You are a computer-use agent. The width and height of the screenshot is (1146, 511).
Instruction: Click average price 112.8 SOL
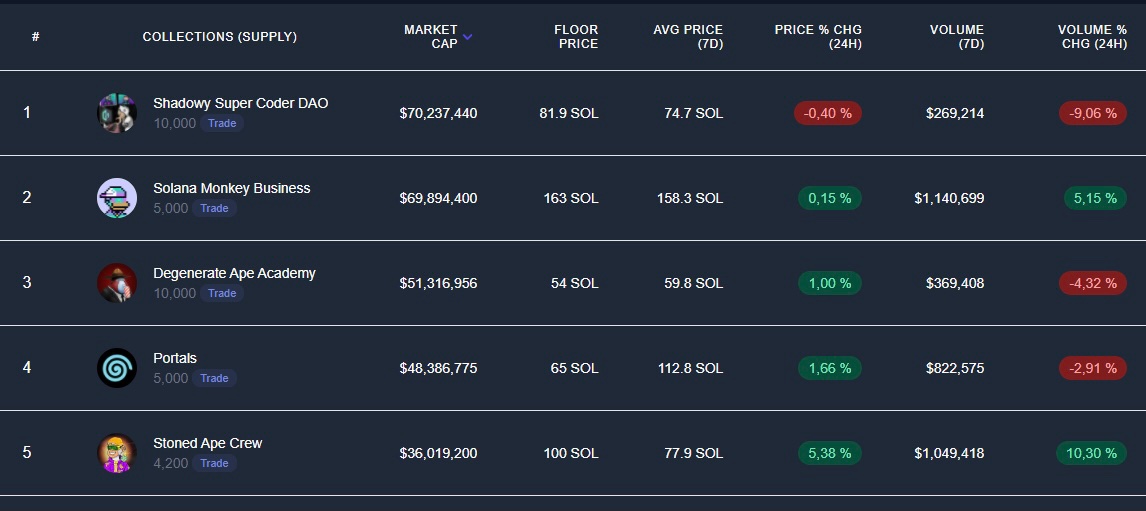point(691,368)
